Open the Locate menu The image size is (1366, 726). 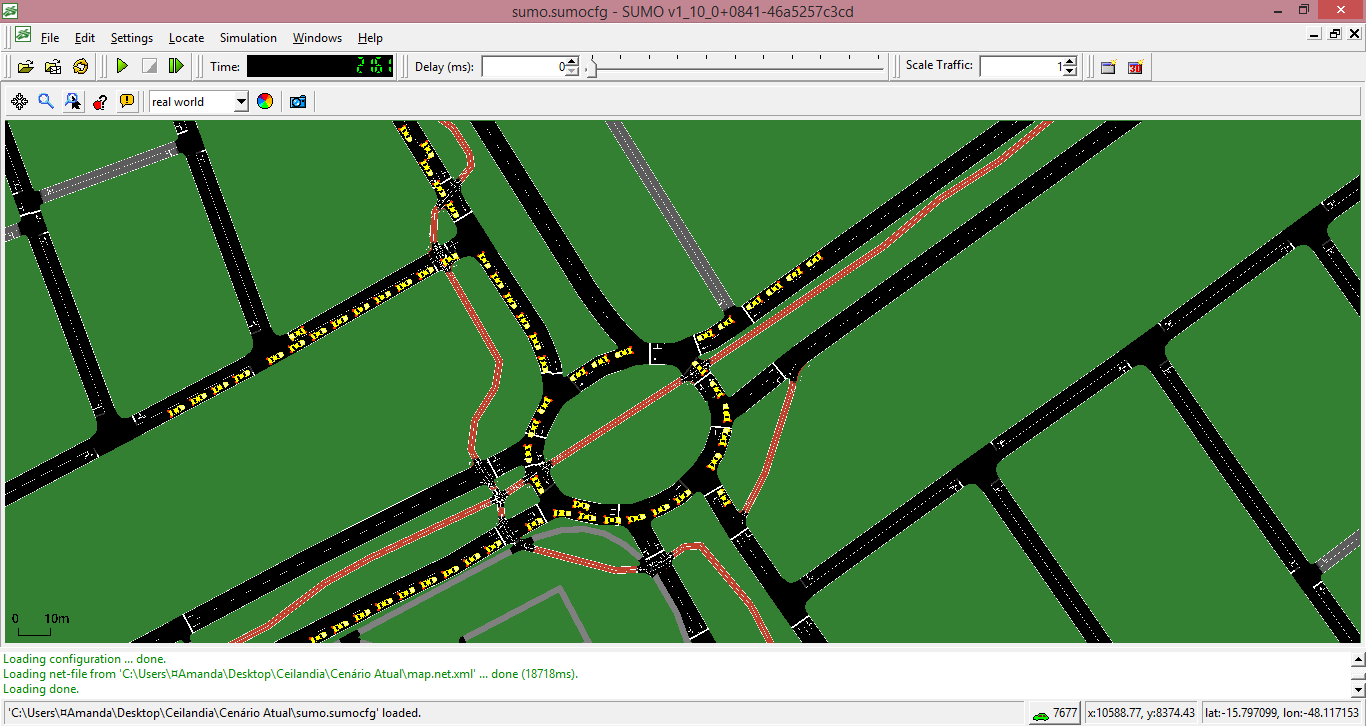click(x=186, y=38)
